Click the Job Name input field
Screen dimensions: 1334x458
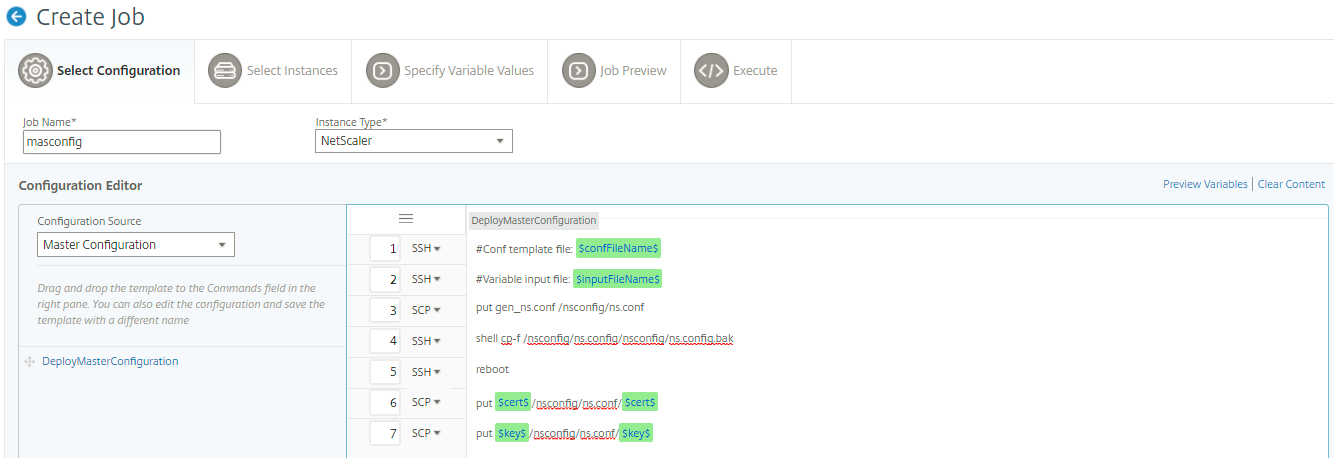(122, 142)
